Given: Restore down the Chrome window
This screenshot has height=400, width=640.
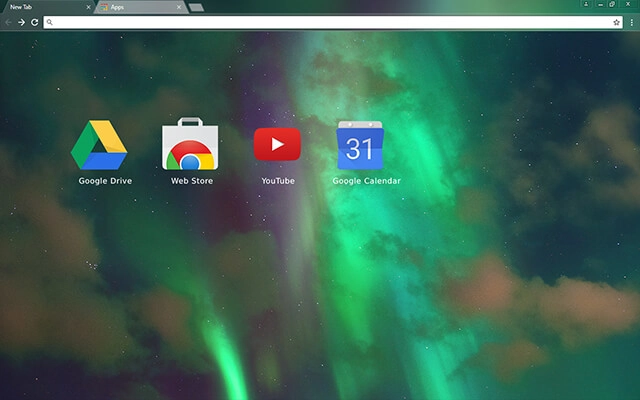Looking at the screenshot, I should [612, 4].
